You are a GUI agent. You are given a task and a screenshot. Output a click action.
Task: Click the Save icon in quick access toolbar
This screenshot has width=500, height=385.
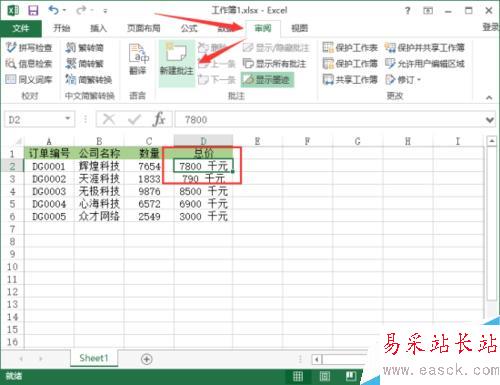[x=33, y=10]
